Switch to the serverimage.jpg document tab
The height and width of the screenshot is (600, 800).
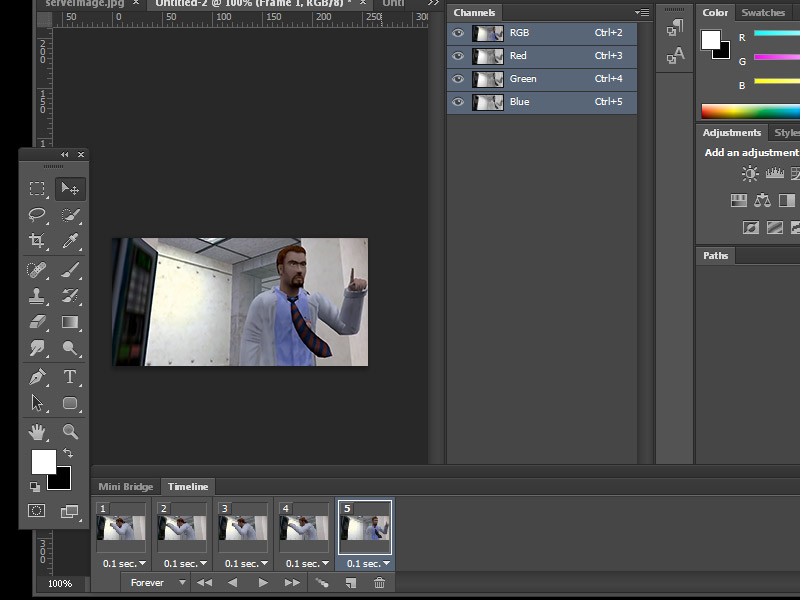click(85, 3)
